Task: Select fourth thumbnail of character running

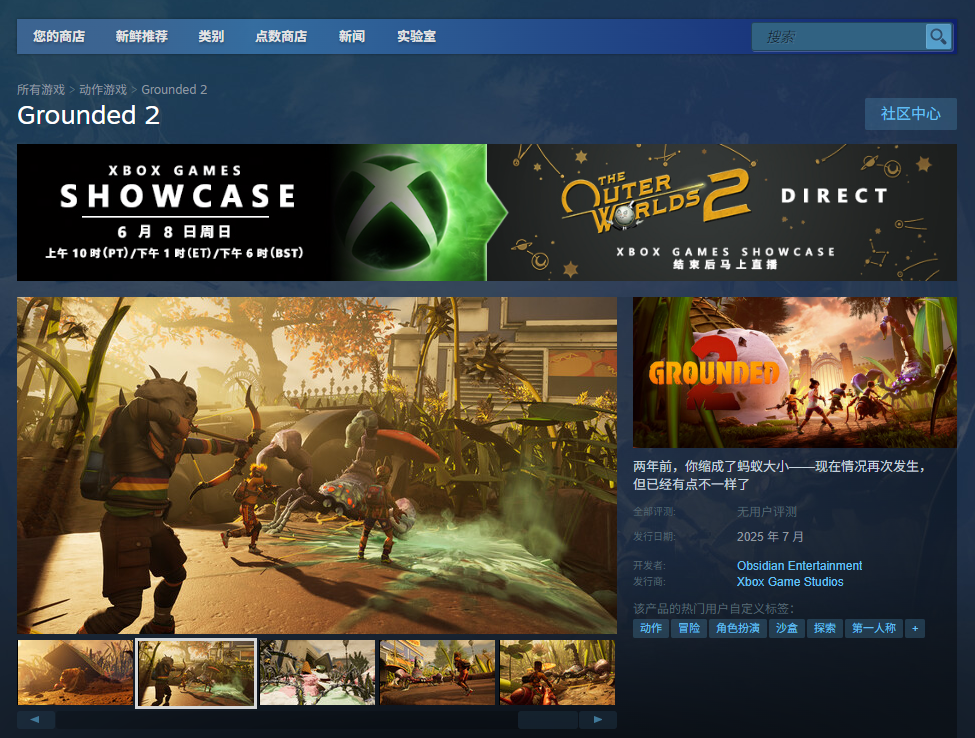Action: point(437,673)
